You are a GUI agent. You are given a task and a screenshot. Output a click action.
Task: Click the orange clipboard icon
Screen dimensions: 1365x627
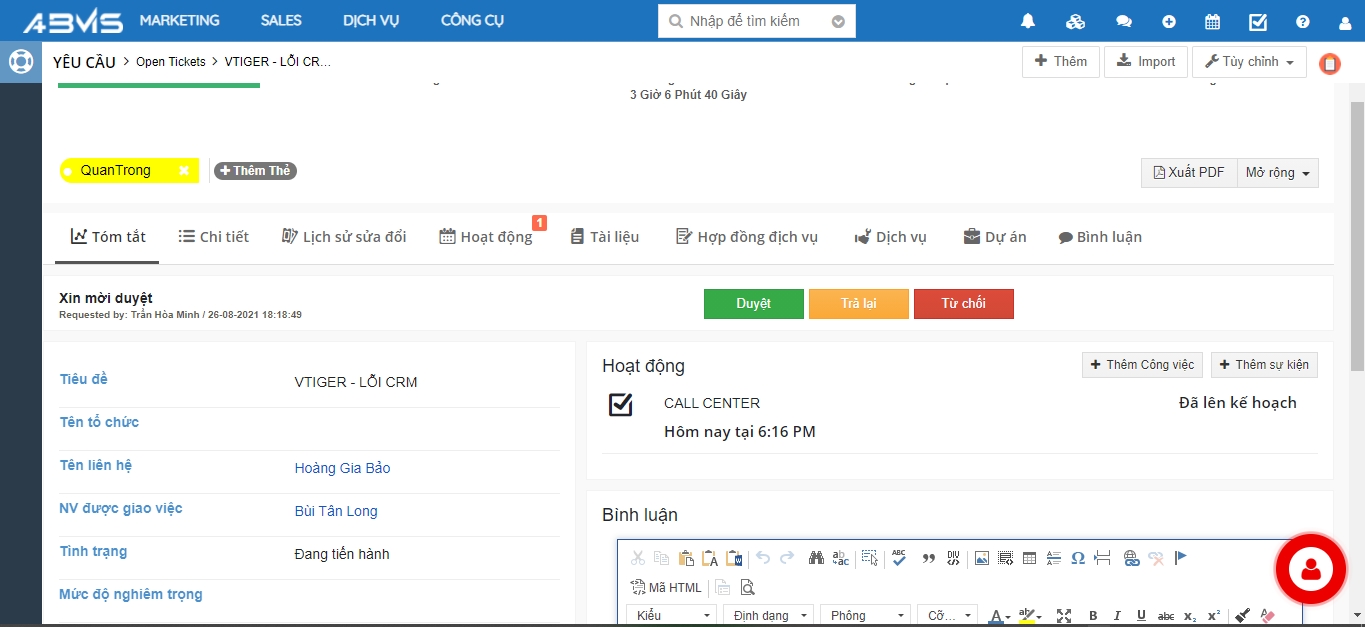click(x=1329, y=64)
